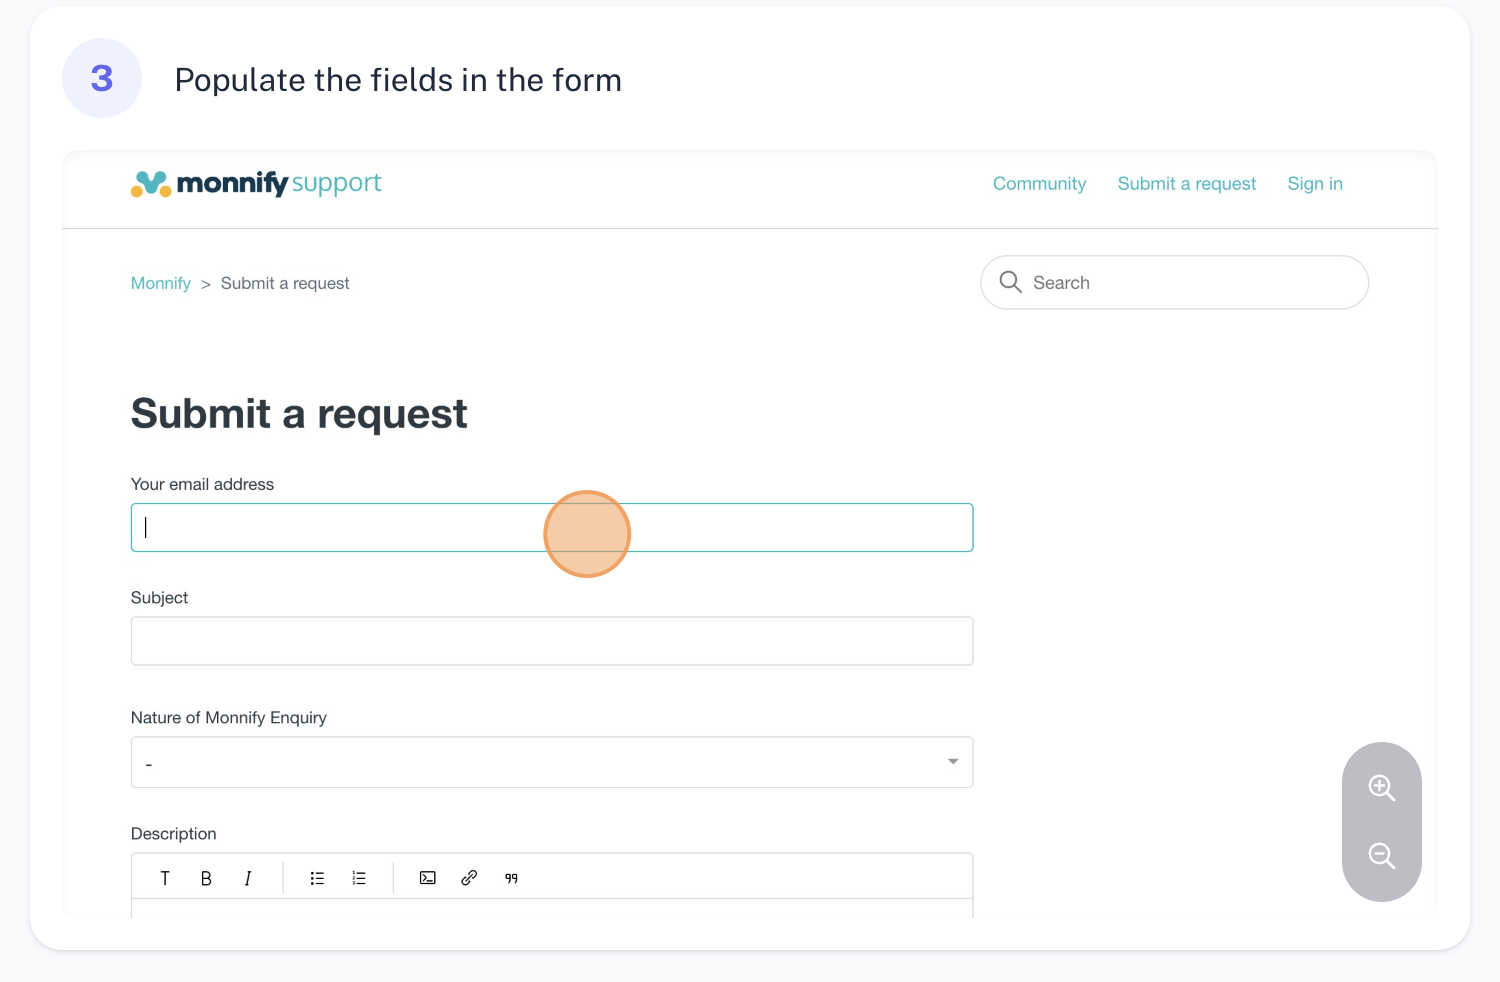The height and width of the screenshot is (982, 1500).
Task: Click the Sign in link
Action: point(1314,184)
